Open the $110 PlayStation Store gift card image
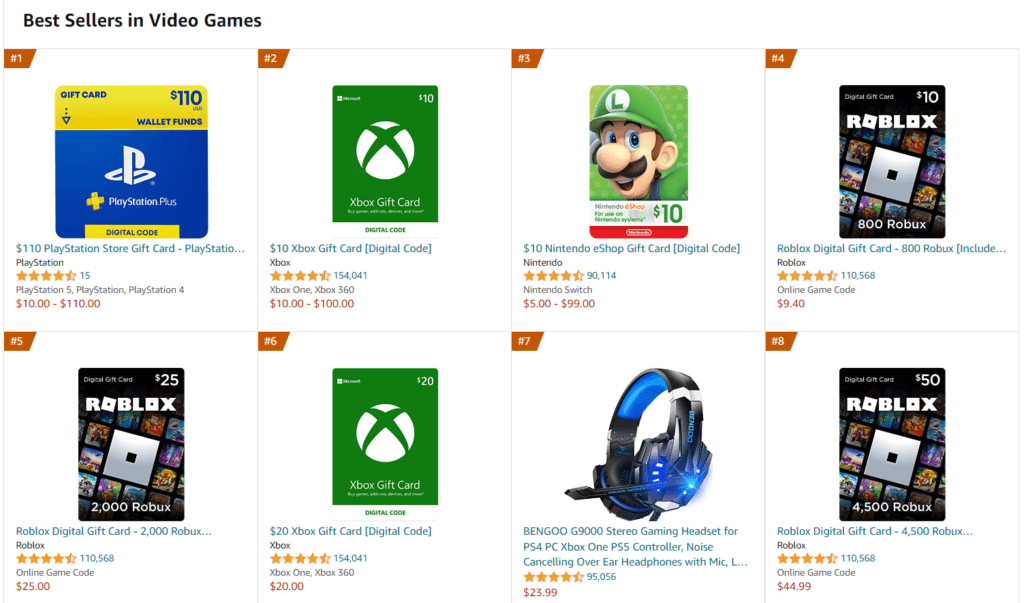Screen dimensions: 1024x603 [x=131, y=161]
